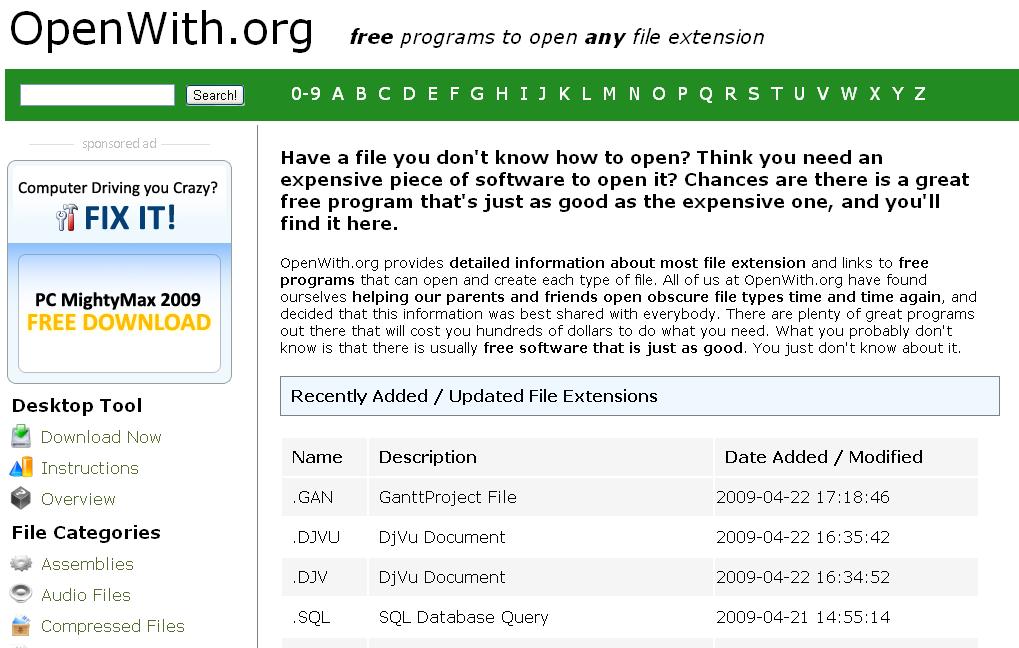
Task: Click the wrench icon in the FIX IT ad
Action: (x=68, y=217)
